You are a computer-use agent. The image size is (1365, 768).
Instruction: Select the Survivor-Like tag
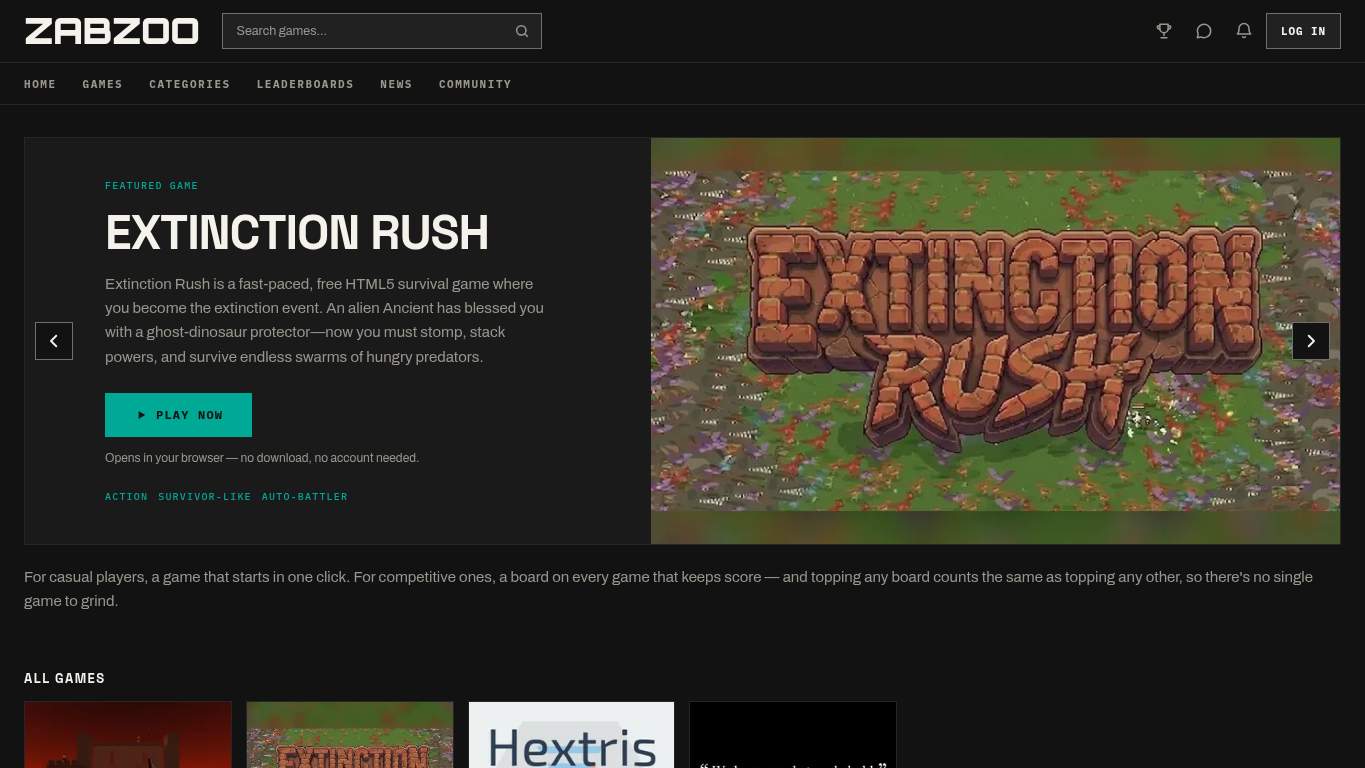(205, 497)
